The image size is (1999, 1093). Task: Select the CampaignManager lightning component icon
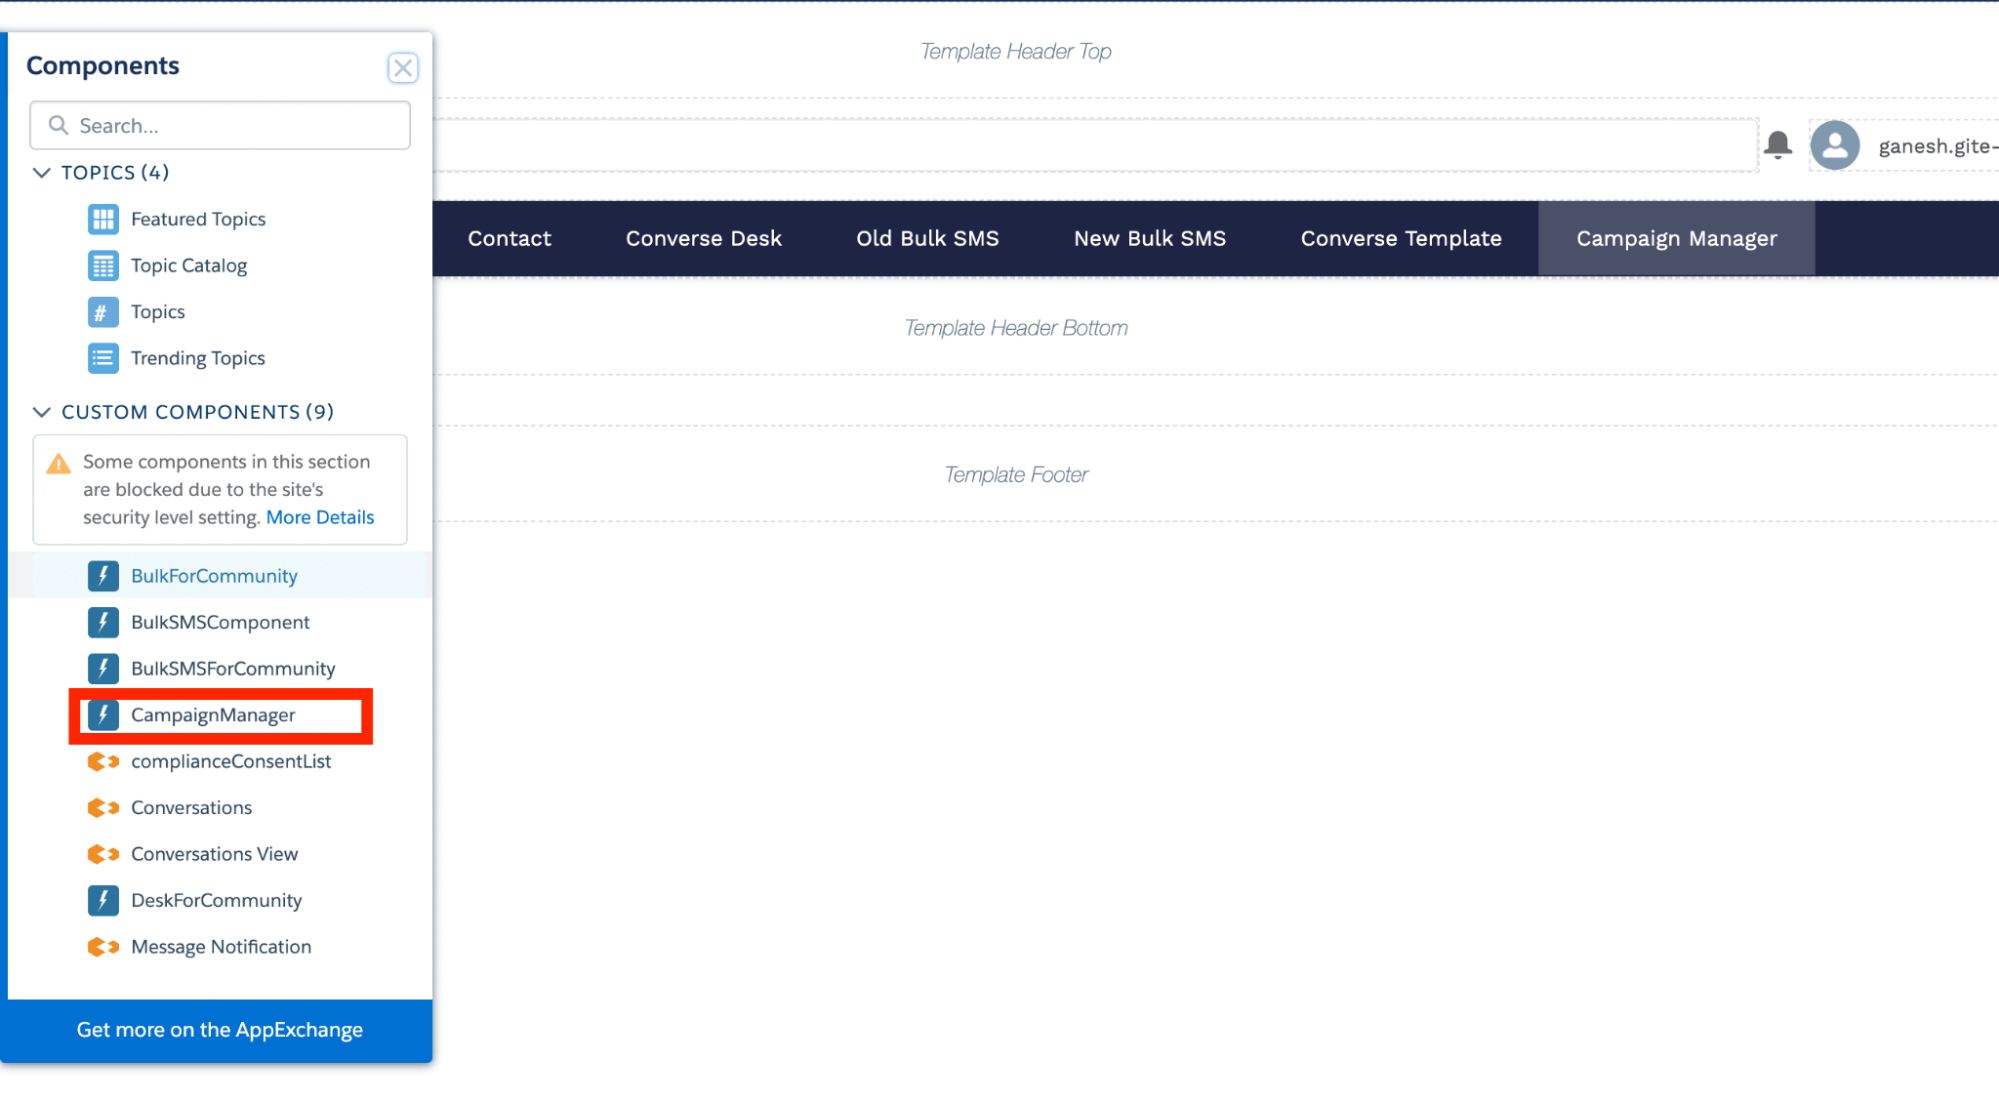[103, 714]
